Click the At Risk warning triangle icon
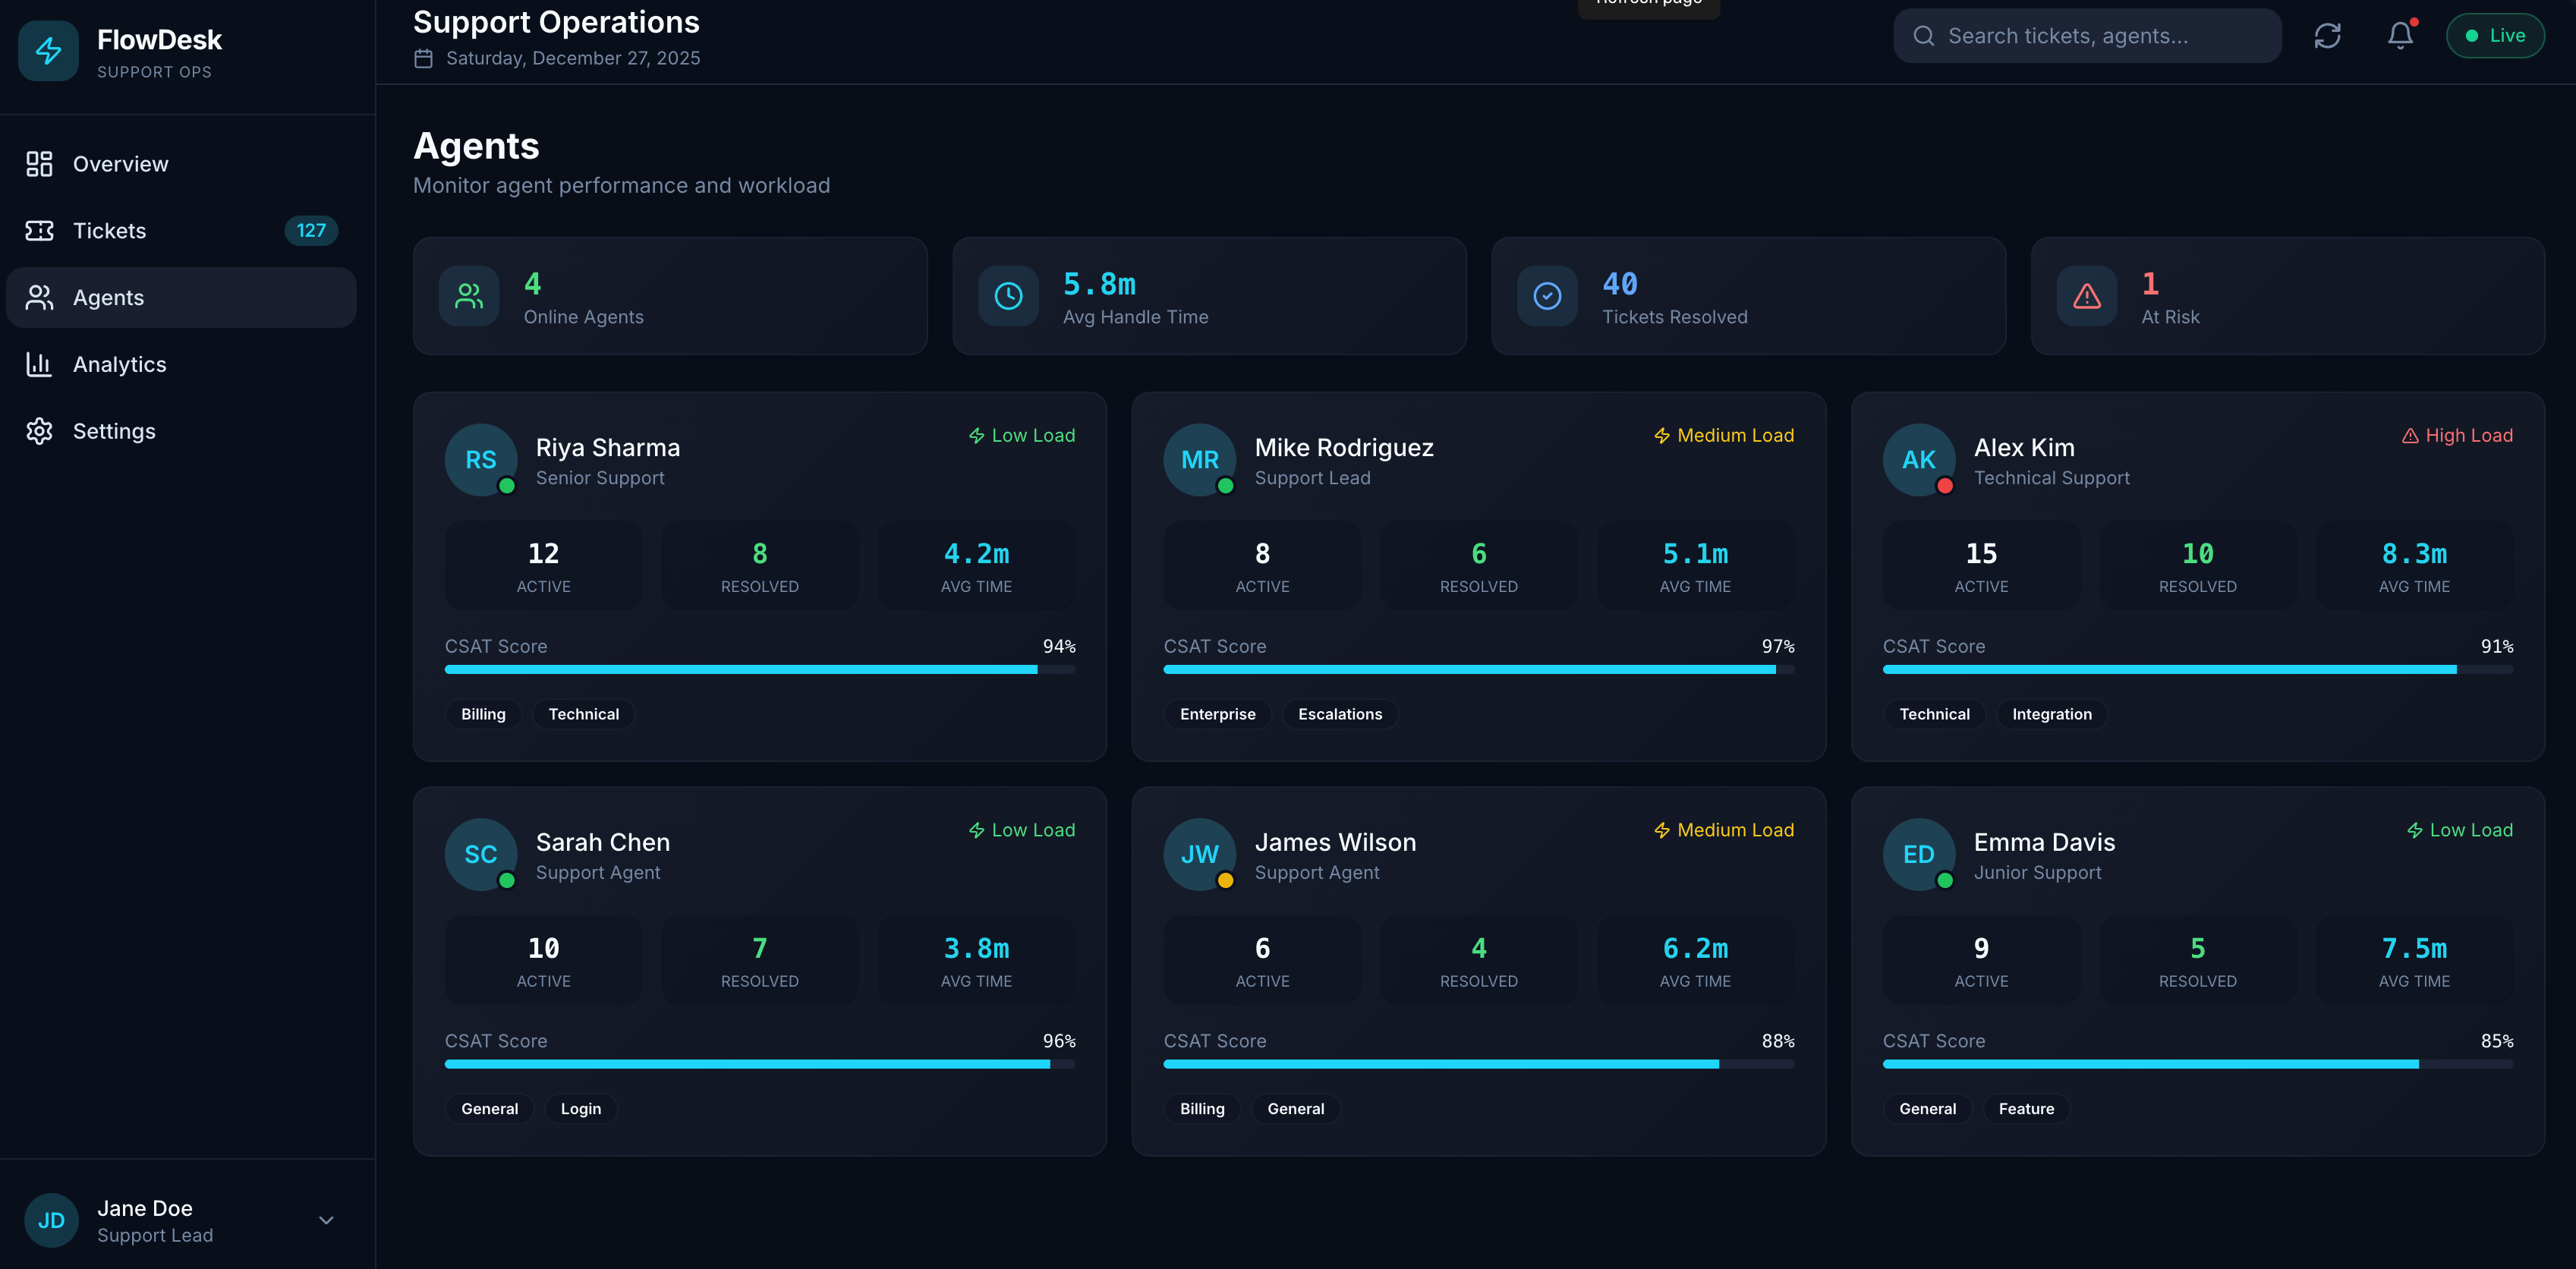 coord(2087,296)
